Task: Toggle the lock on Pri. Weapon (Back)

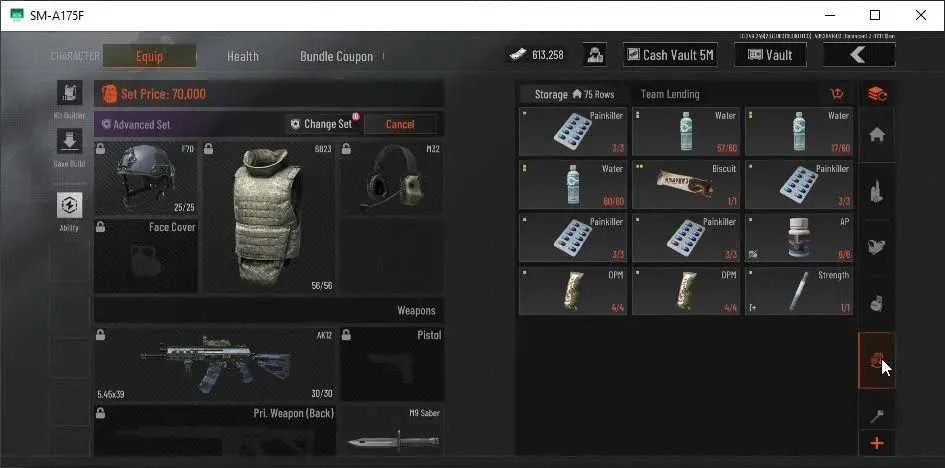Action: [101, 413]
